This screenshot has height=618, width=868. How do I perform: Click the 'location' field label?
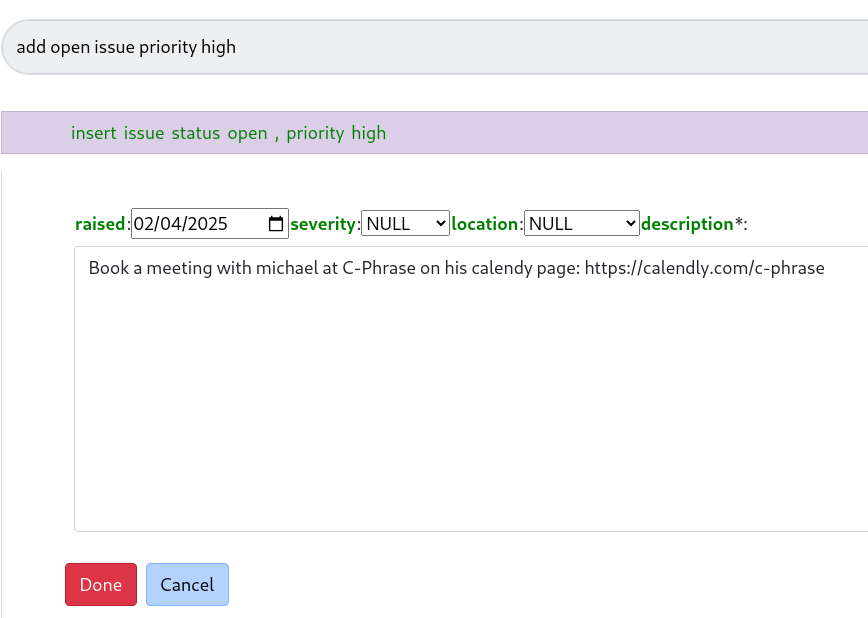pos(485,224)
